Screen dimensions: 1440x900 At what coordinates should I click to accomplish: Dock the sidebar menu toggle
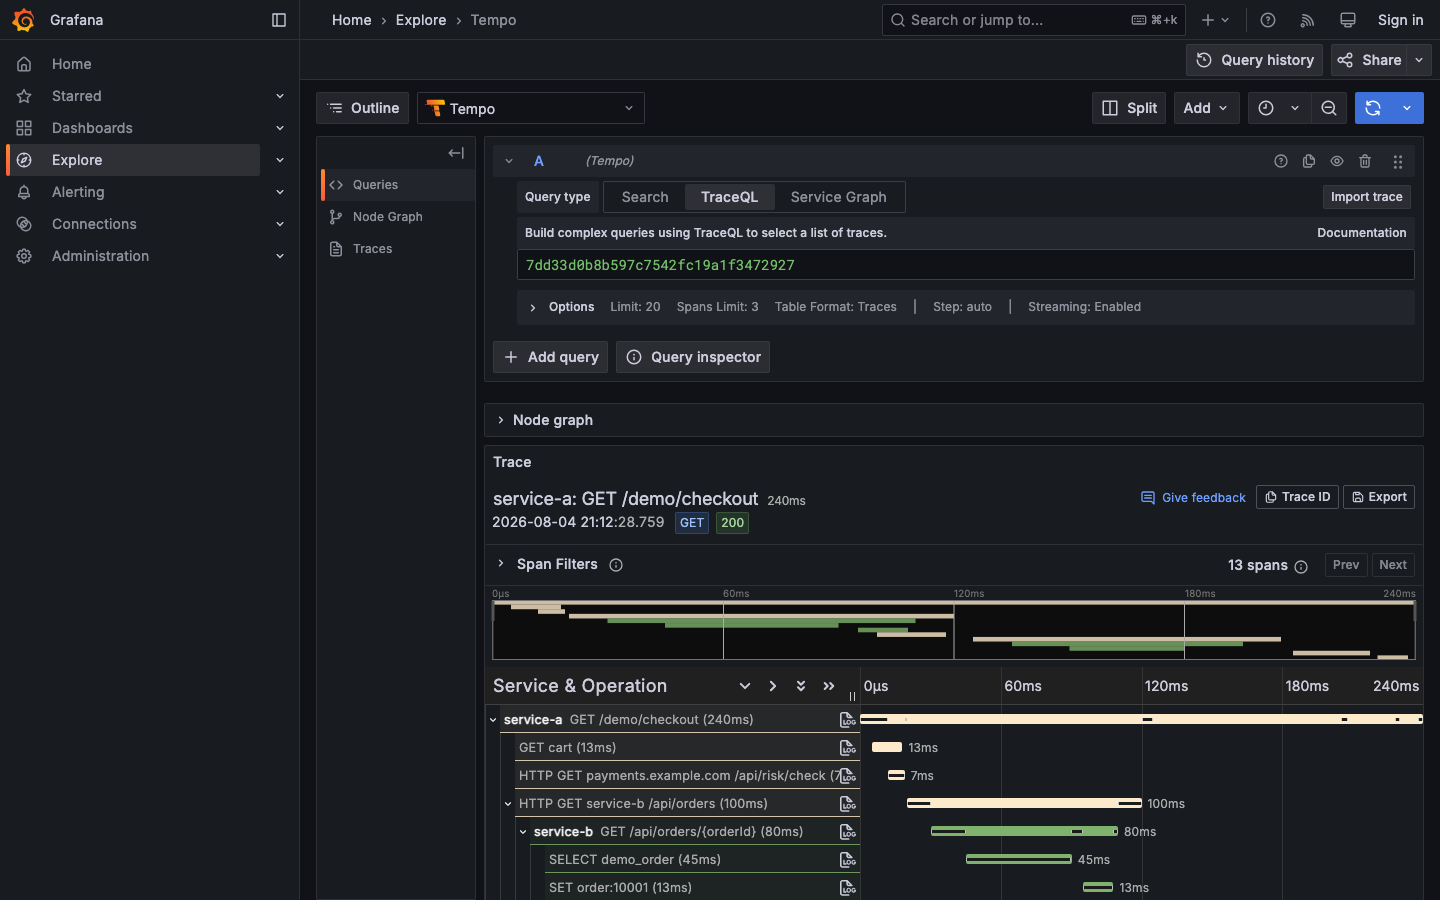279,20
